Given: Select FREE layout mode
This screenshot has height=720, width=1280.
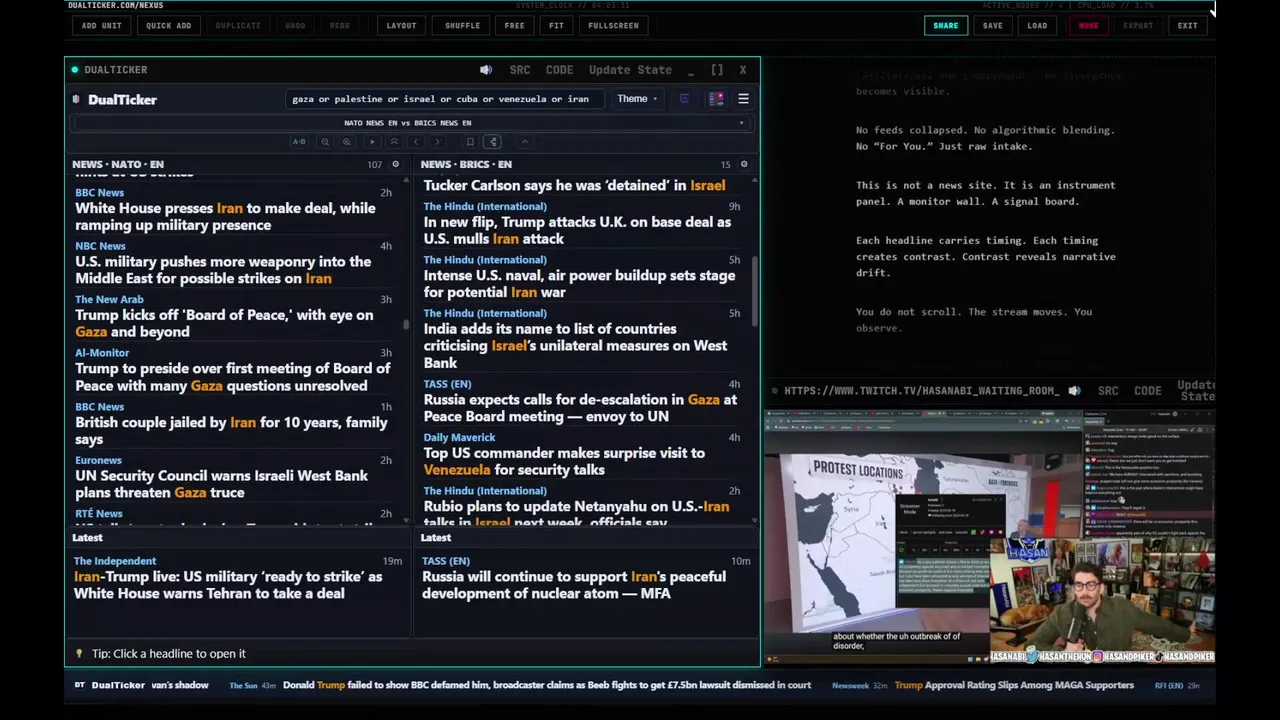Looking at the screenshot, I should (515, 25).
